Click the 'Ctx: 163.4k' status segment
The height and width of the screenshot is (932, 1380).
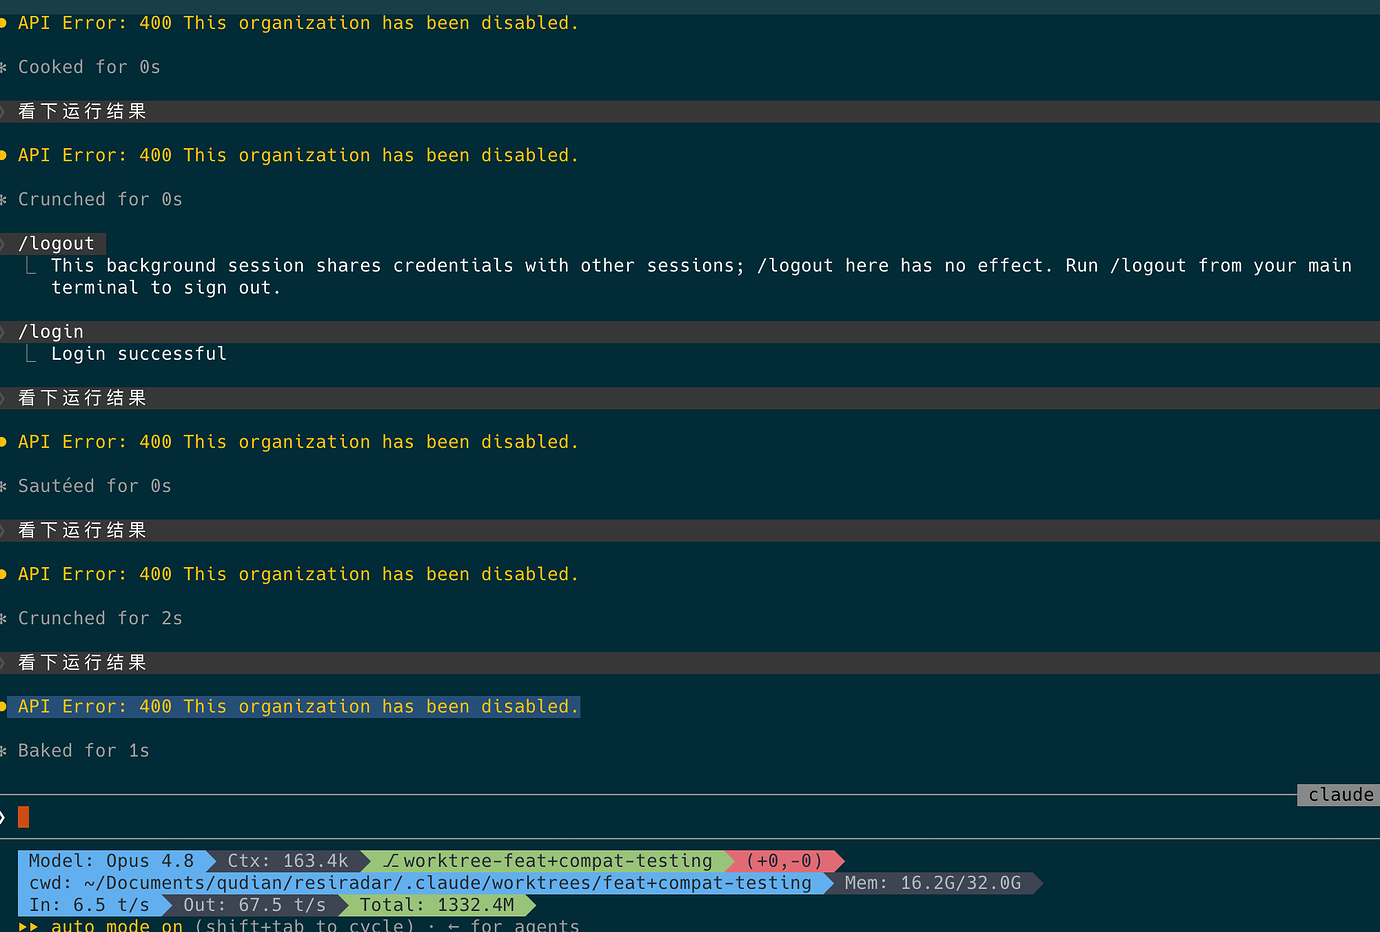click(288, 861)
